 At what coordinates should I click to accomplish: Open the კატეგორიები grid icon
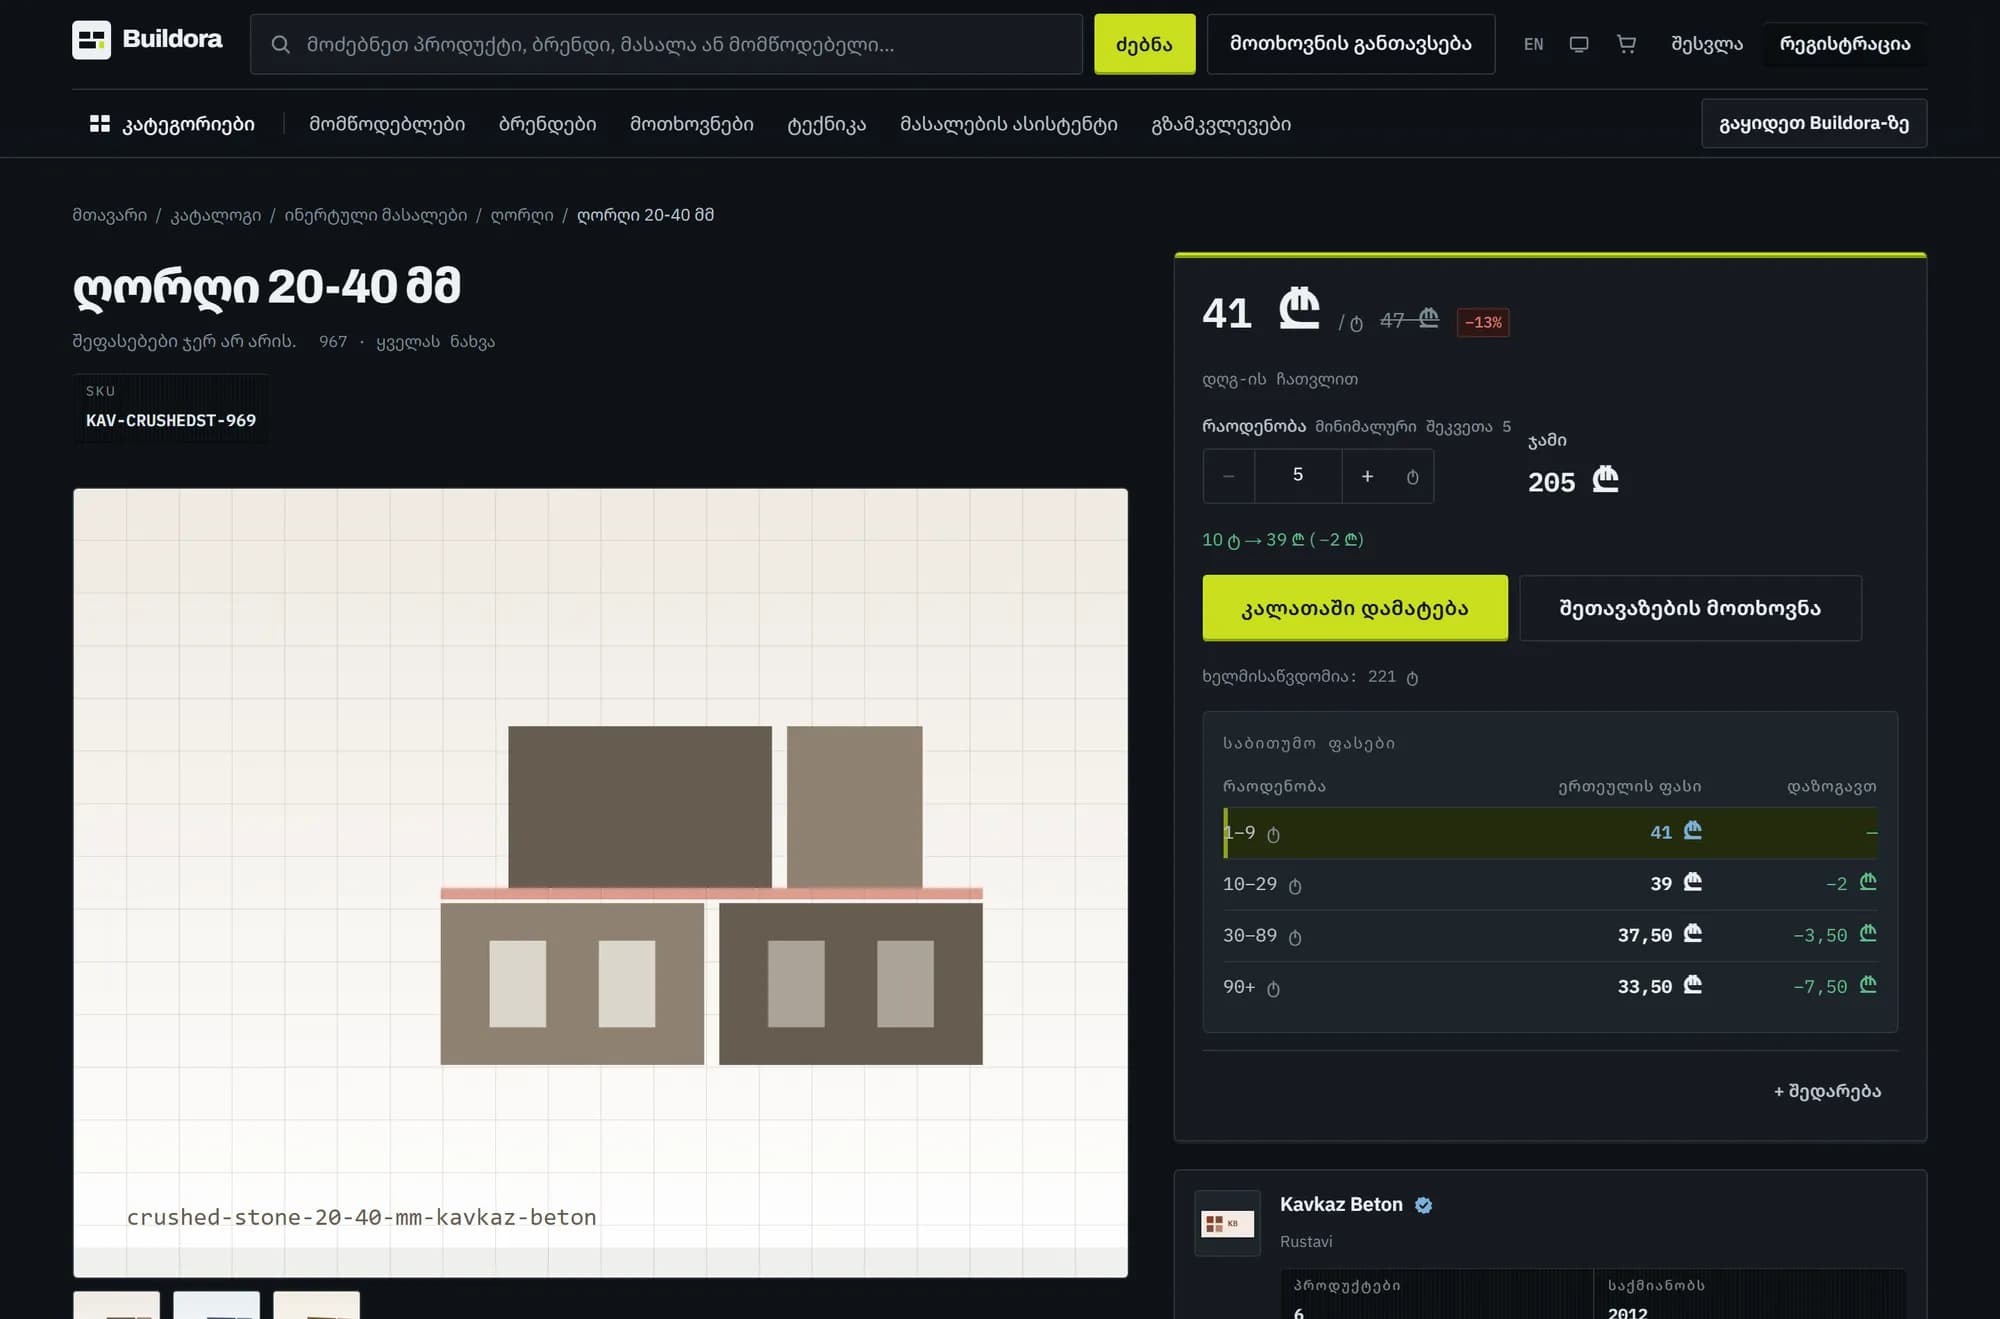click(100, 124)
